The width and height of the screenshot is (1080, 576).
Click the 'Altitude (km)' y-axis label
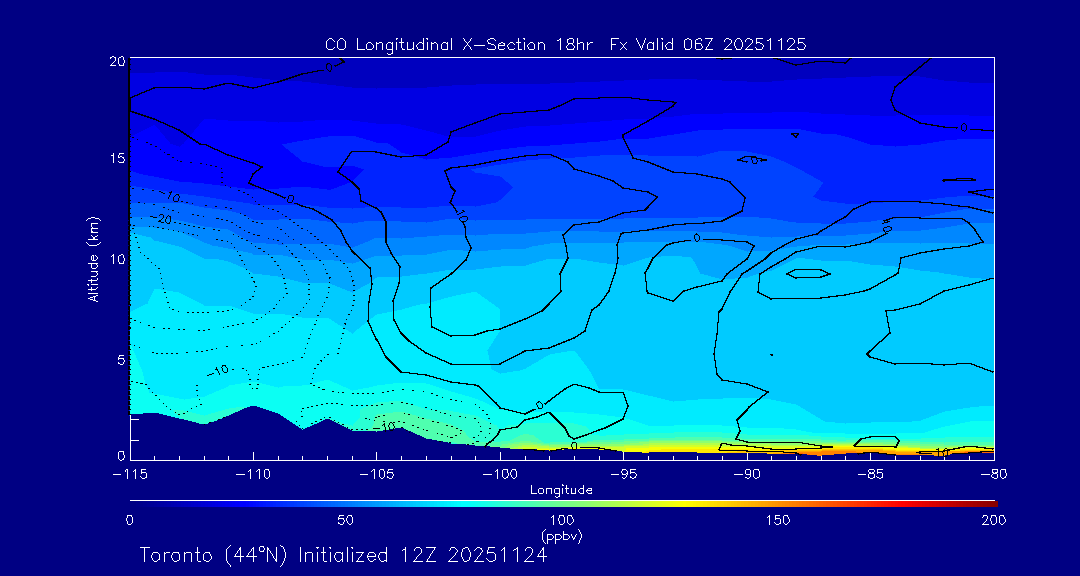coord(93,259)
